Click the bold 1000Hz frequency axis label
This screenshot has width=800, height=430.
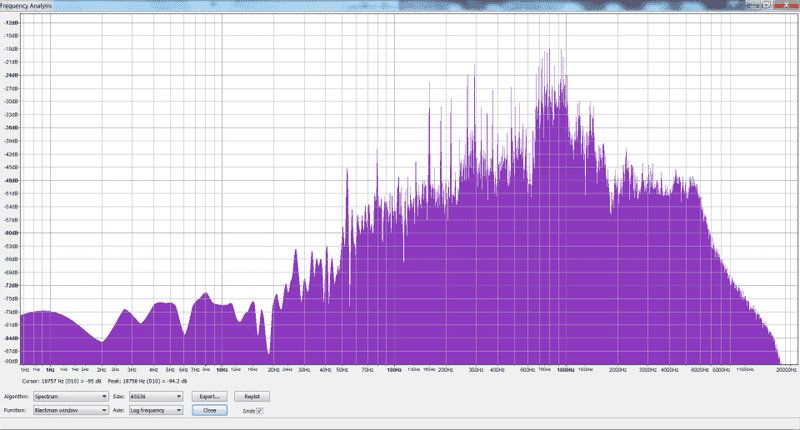click(565, 369)
